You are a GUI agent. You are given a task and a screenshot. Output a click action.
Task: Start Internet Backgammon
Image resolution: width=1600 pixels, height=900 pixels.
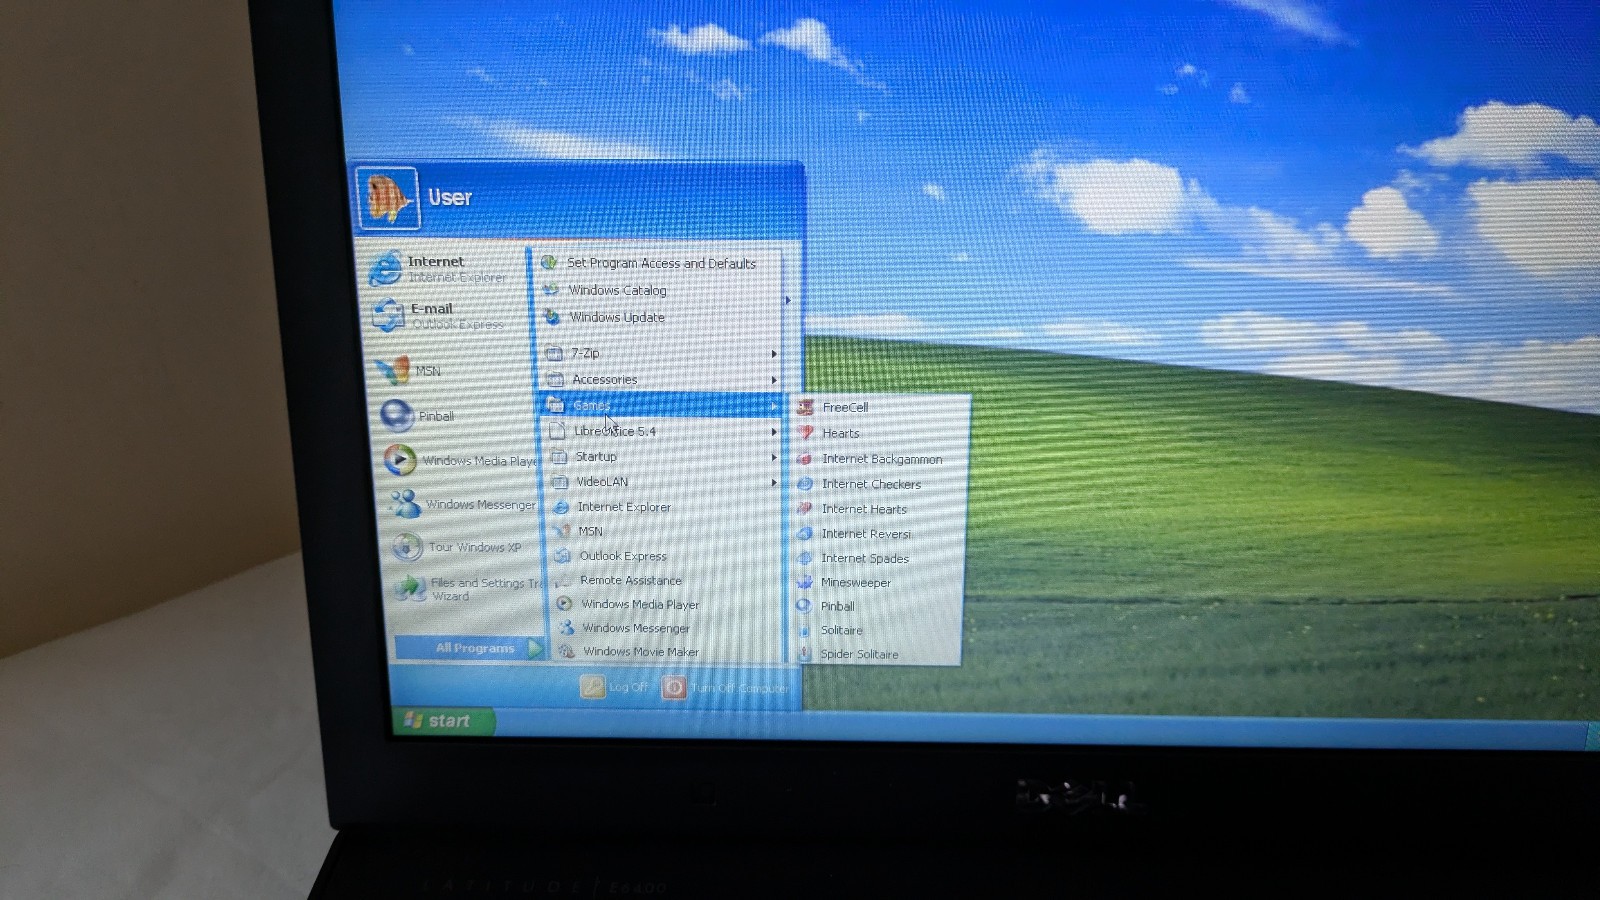(x=880, y=459)
